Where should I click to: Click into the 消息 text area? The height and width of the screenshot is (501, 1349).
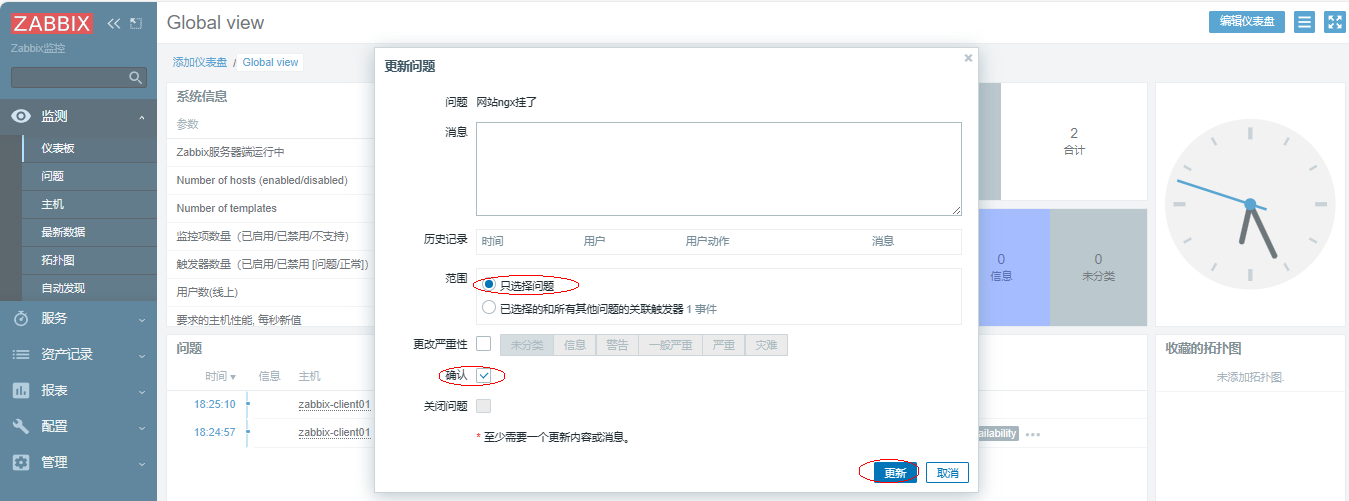click(x=718, y=168)
